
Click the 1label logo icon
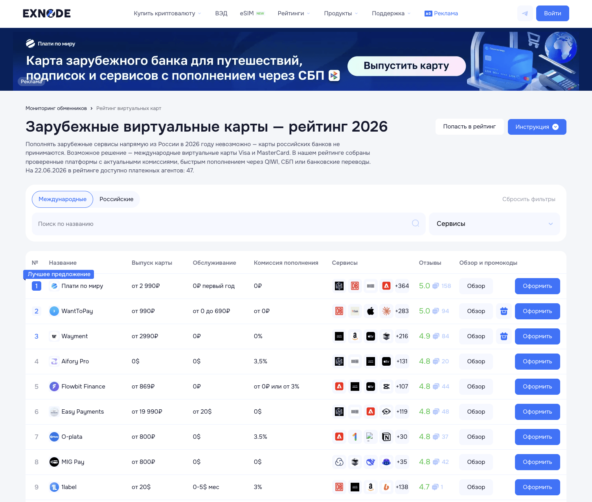point(54,487)
